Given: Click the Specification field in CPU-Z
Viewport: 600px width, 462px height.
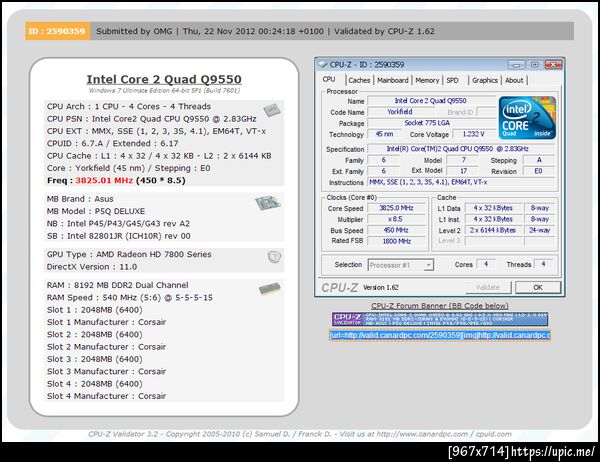Looking at the screenshot, I should coord(461,149).
